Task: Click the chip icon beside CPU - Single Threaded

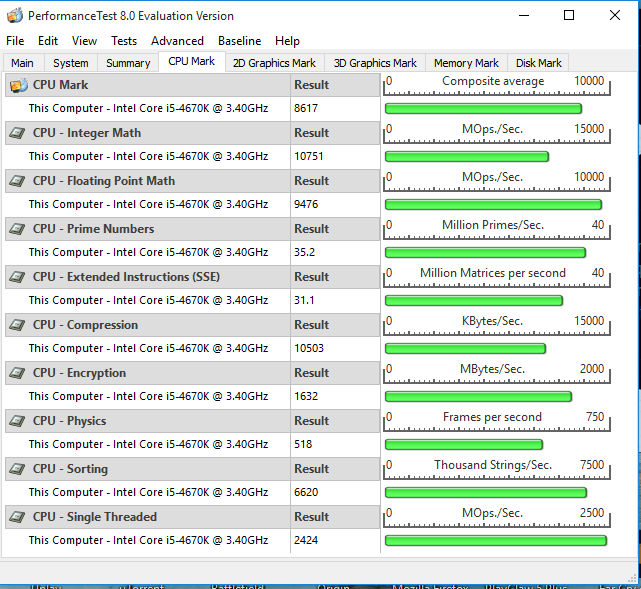Action: [17, 517]
